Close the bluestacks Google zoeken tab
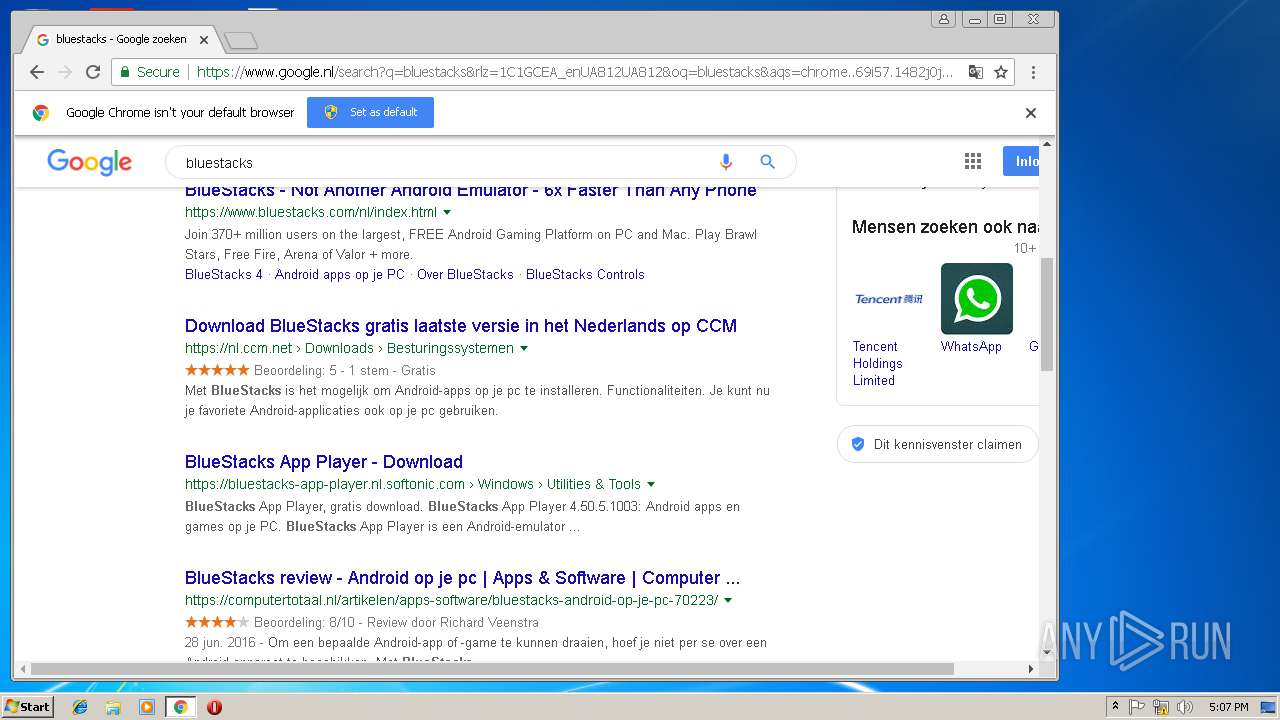 (x=204, y=40)
